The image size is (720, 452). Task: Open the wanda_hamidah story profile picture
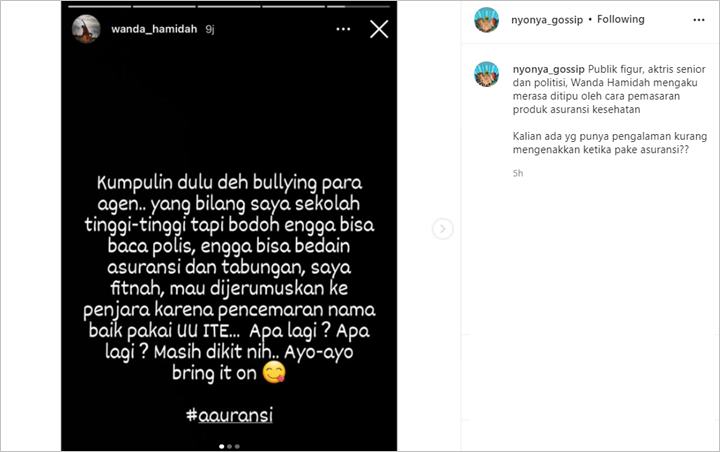coord(86,29)
